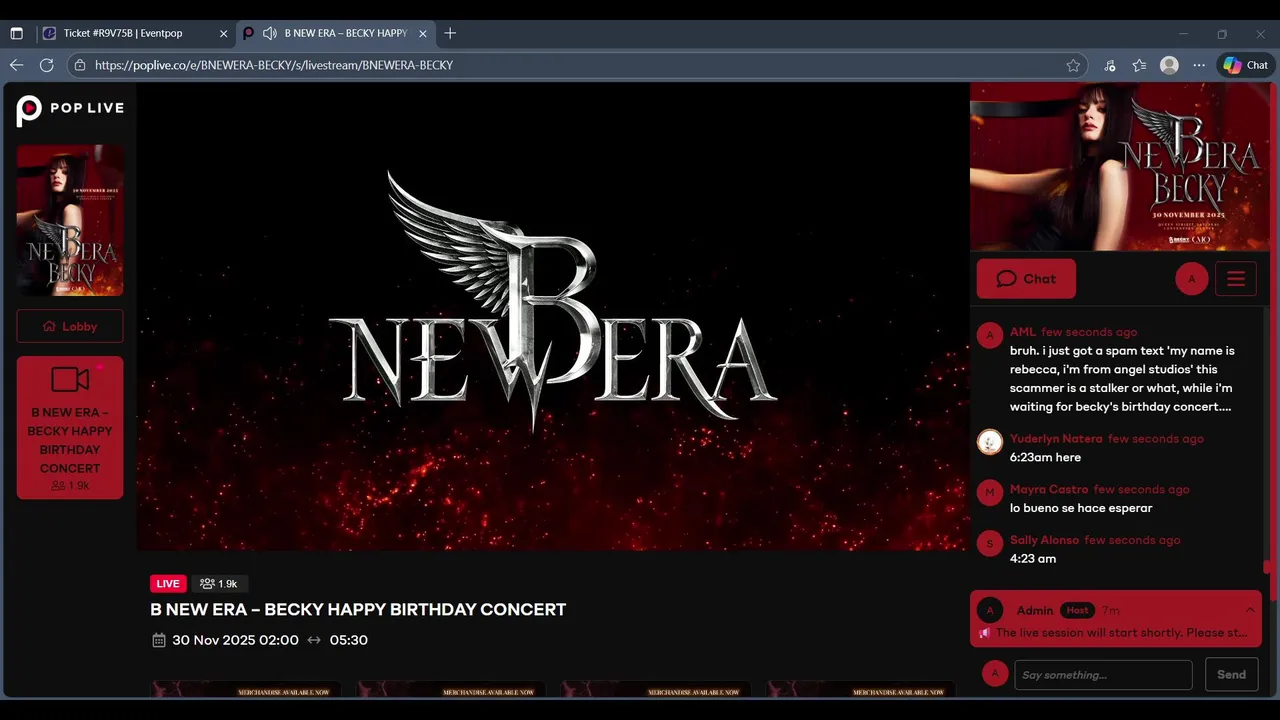The image size is (1280, 720).
Task: Close the Ticket #R9V75B Eventpop tab
Action: pos(223,33)
